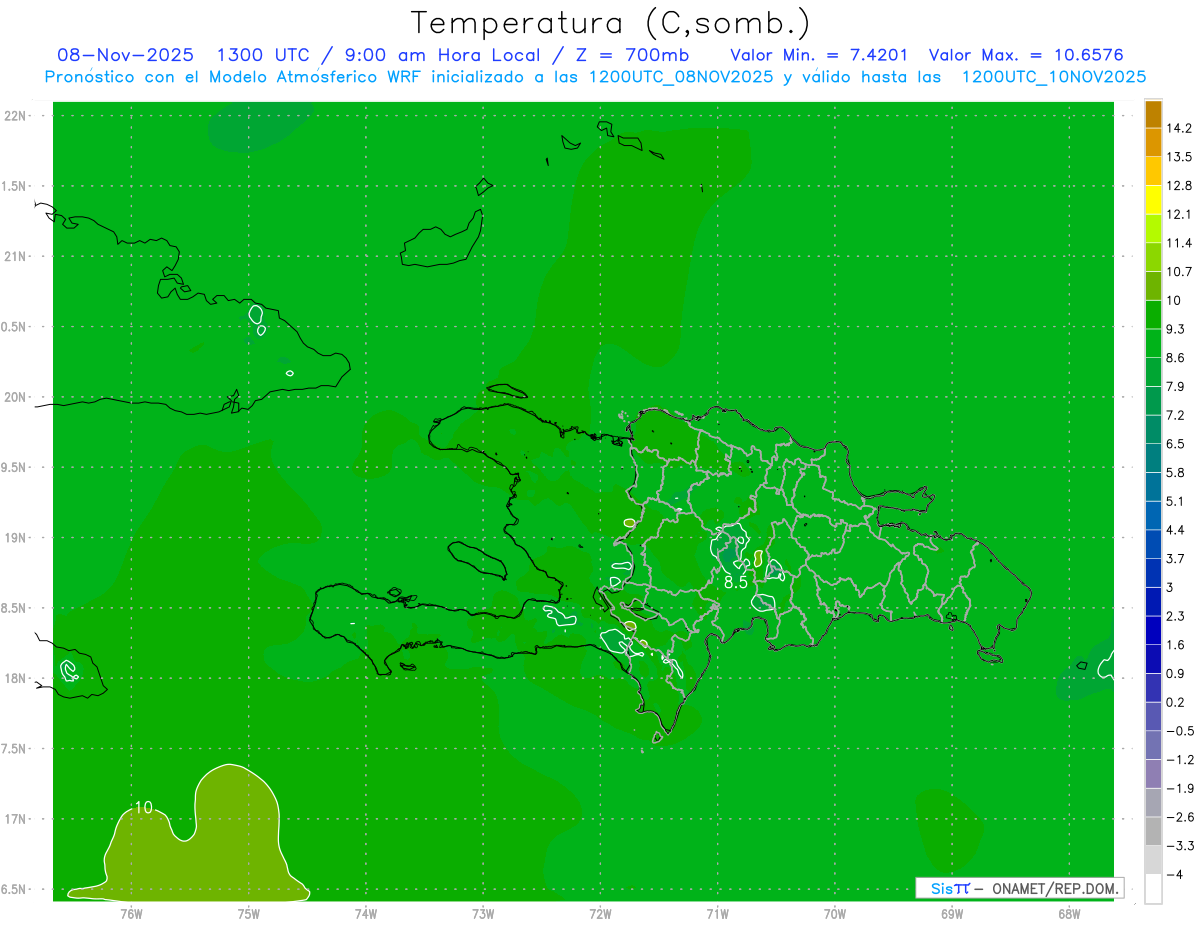This screenshot has height=927, width=1200.
Task: Click the "0.9" legend value
Action: click(1176, 674)
